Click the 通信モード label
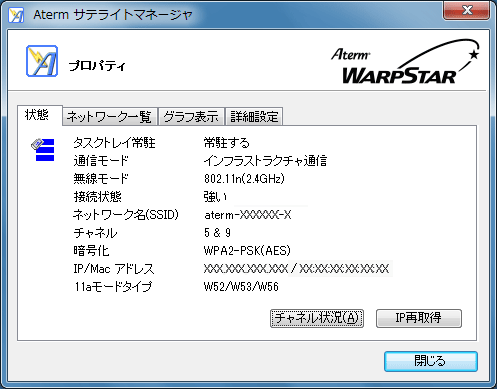 (101, 161)
